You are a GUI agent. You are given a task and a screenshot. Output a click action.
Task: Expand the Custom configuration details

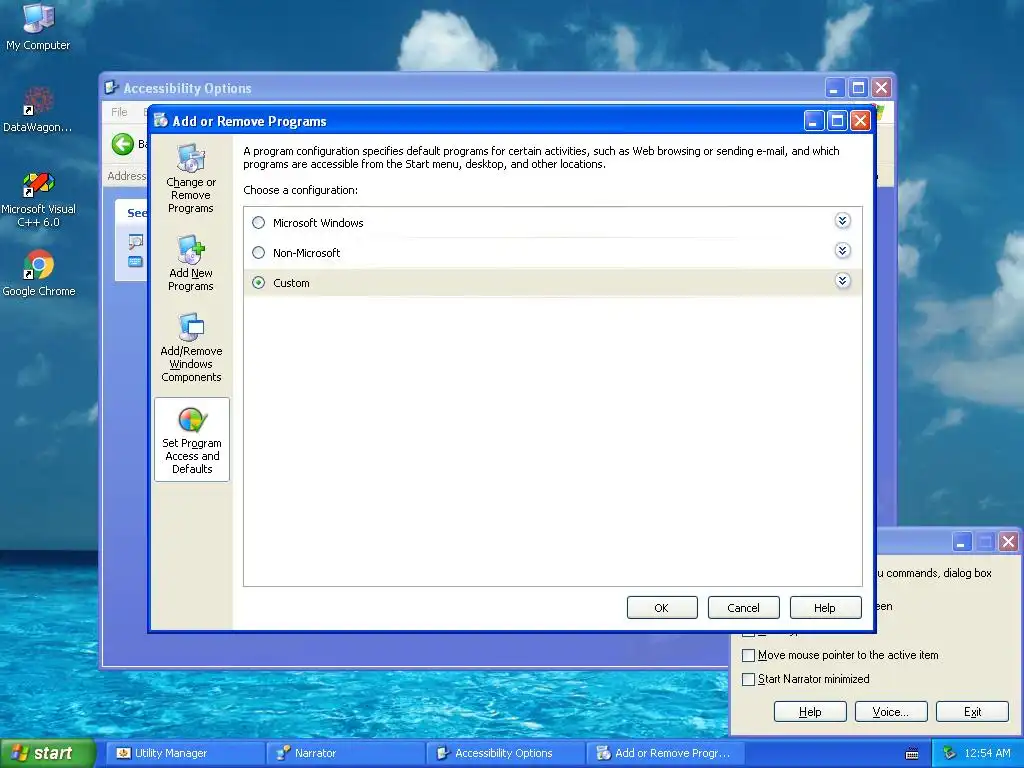click(x=842, y=281)
